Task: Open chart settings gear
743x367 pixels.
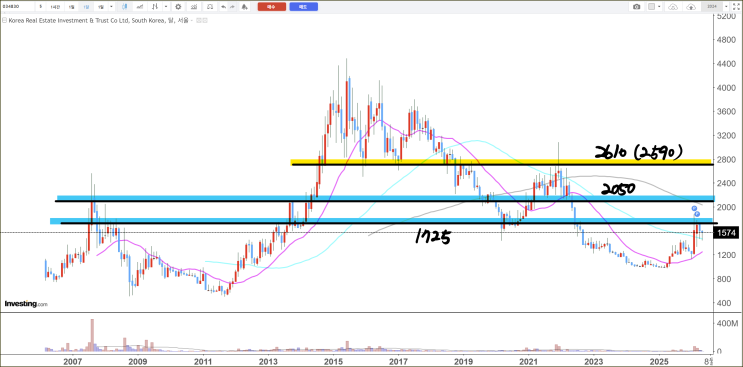Action: (178, 7)
